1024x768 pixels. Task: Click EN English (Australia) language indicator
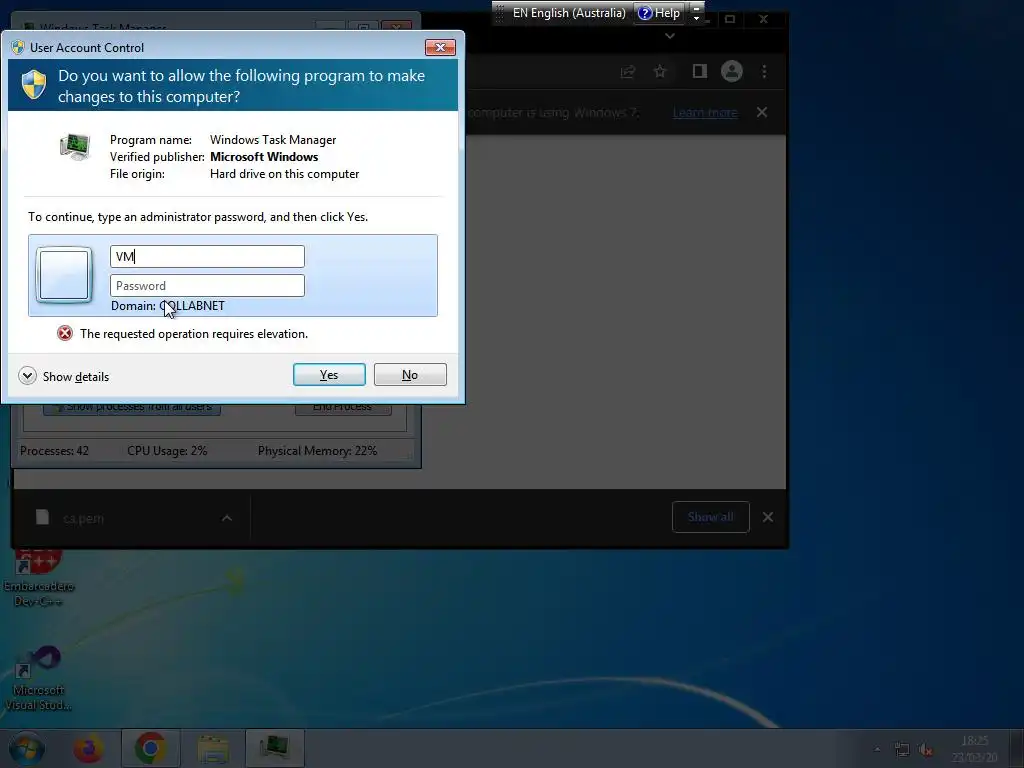569,13
